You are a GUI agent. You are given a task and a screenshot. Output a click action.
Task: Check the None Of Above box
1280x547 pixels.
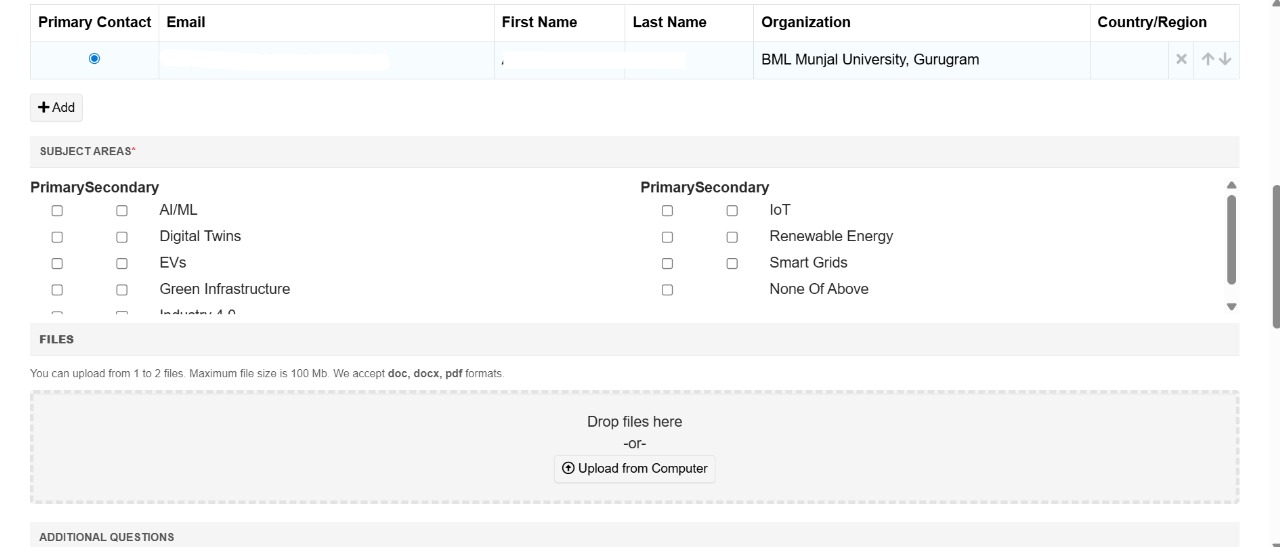click(667, 290)
